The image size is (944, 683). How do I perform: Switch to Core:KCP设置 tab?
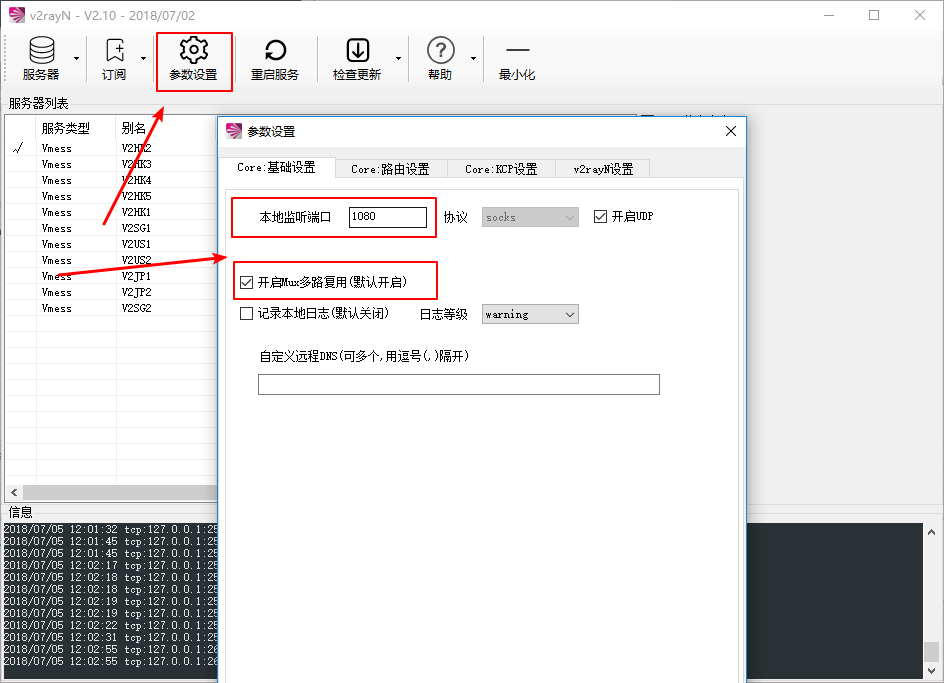tap(501, 169)
